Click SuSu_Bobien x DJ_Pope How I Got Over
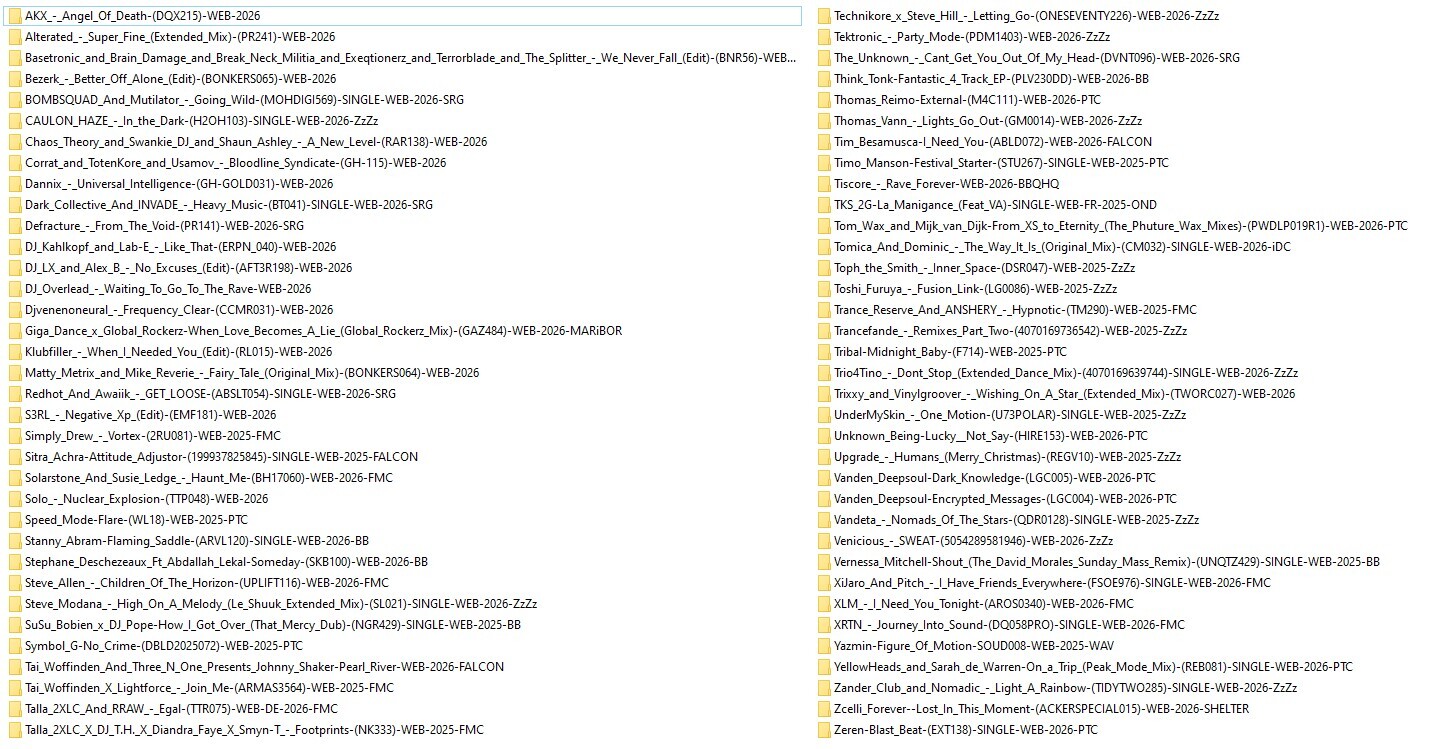This screenshot has width=1434, height=749. point(273,625)
